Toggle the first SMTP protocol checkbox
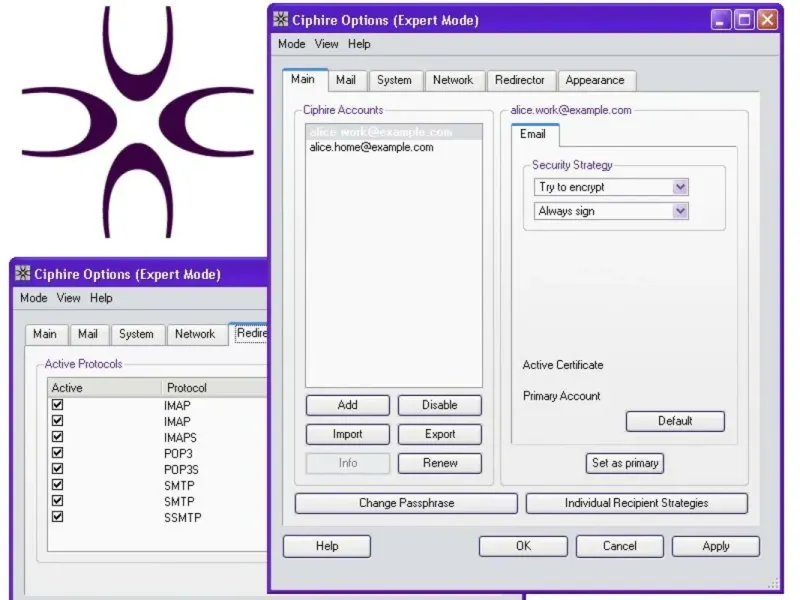 (58, 485)
